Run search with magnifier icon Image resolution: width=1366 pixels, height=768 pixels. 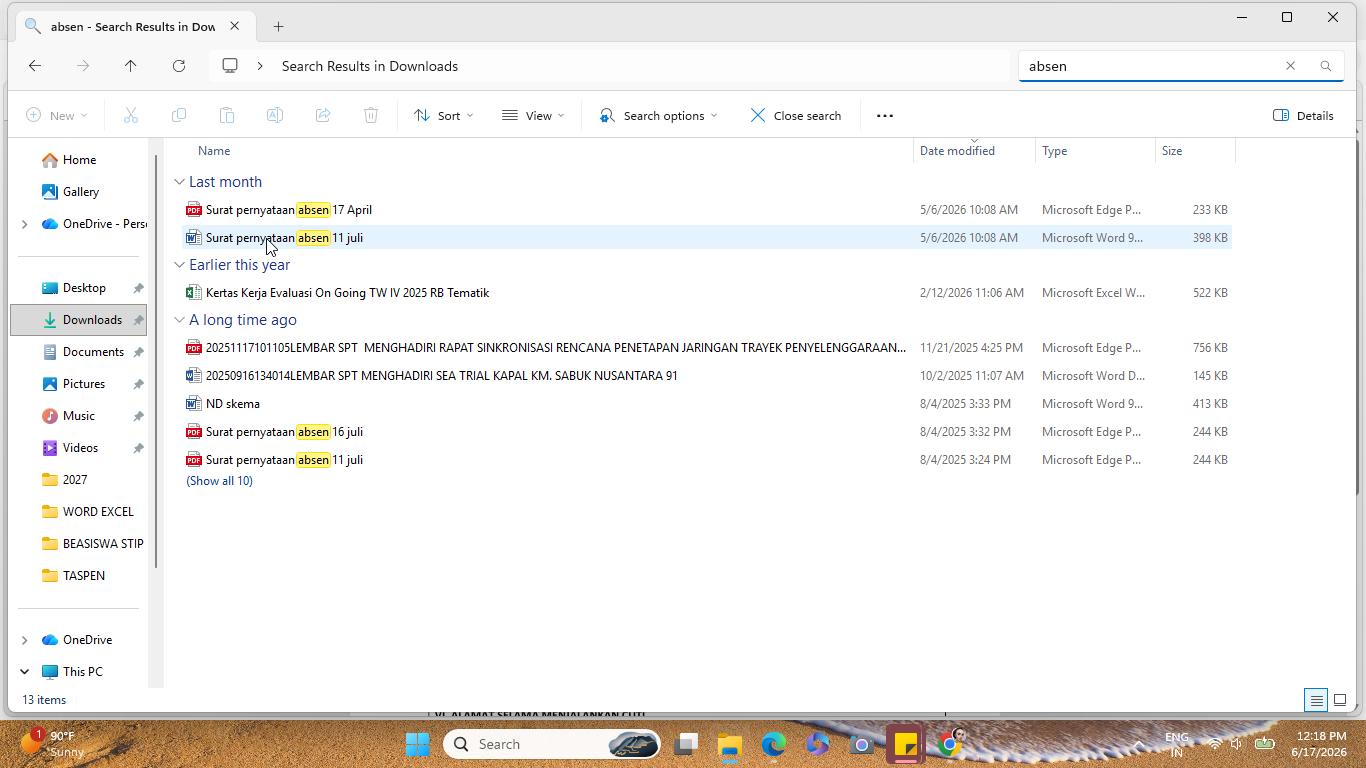coord(1326,66)
